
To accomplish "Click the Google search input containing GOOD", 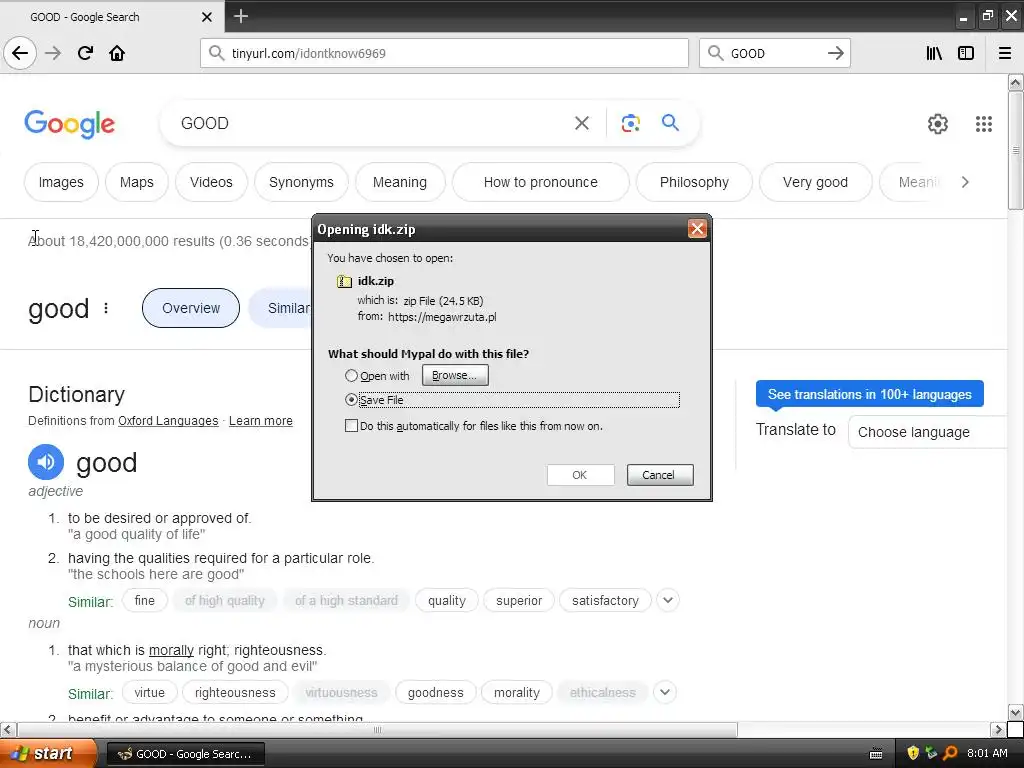I will click(372, 123).
